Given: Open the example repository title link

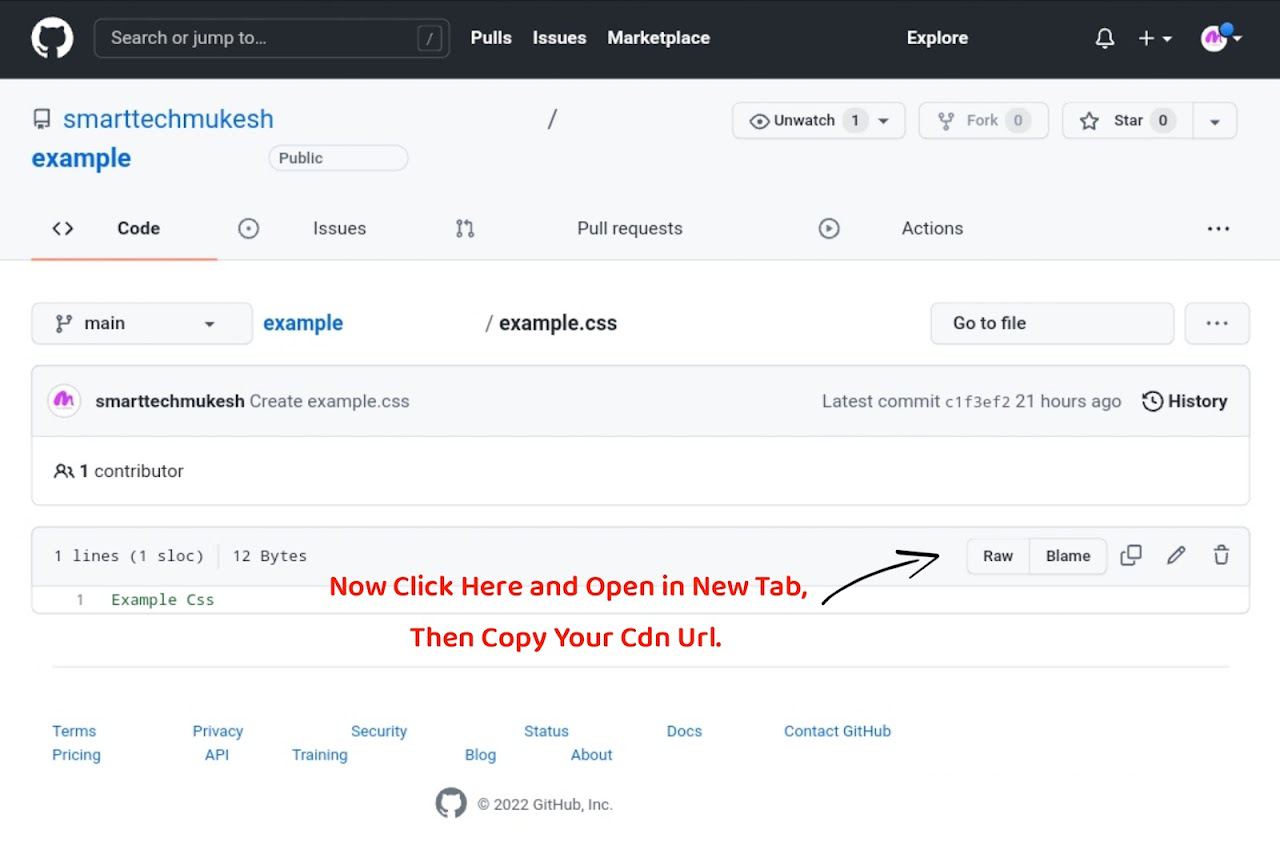Looking at the screenshot, I should (81, 158).
